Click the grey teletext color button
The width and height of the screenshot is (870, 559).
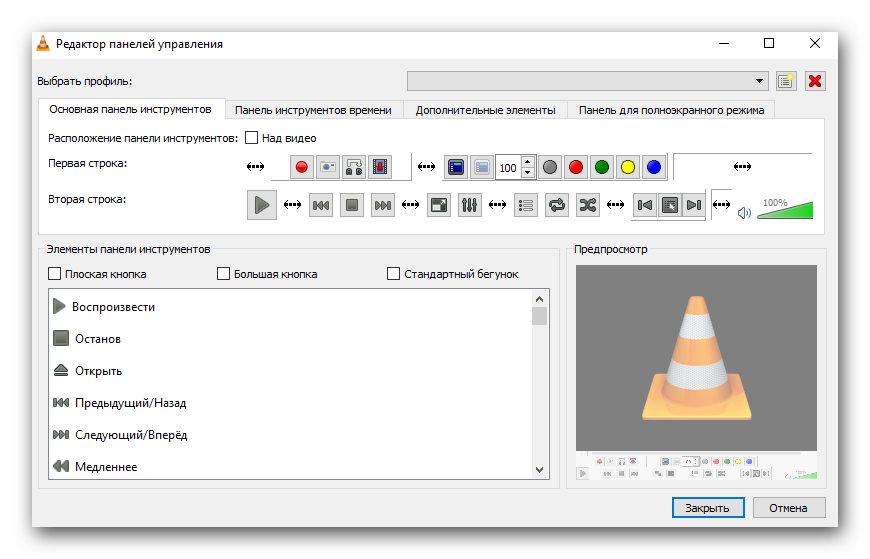pyautogui.click(x=550, y=167)
